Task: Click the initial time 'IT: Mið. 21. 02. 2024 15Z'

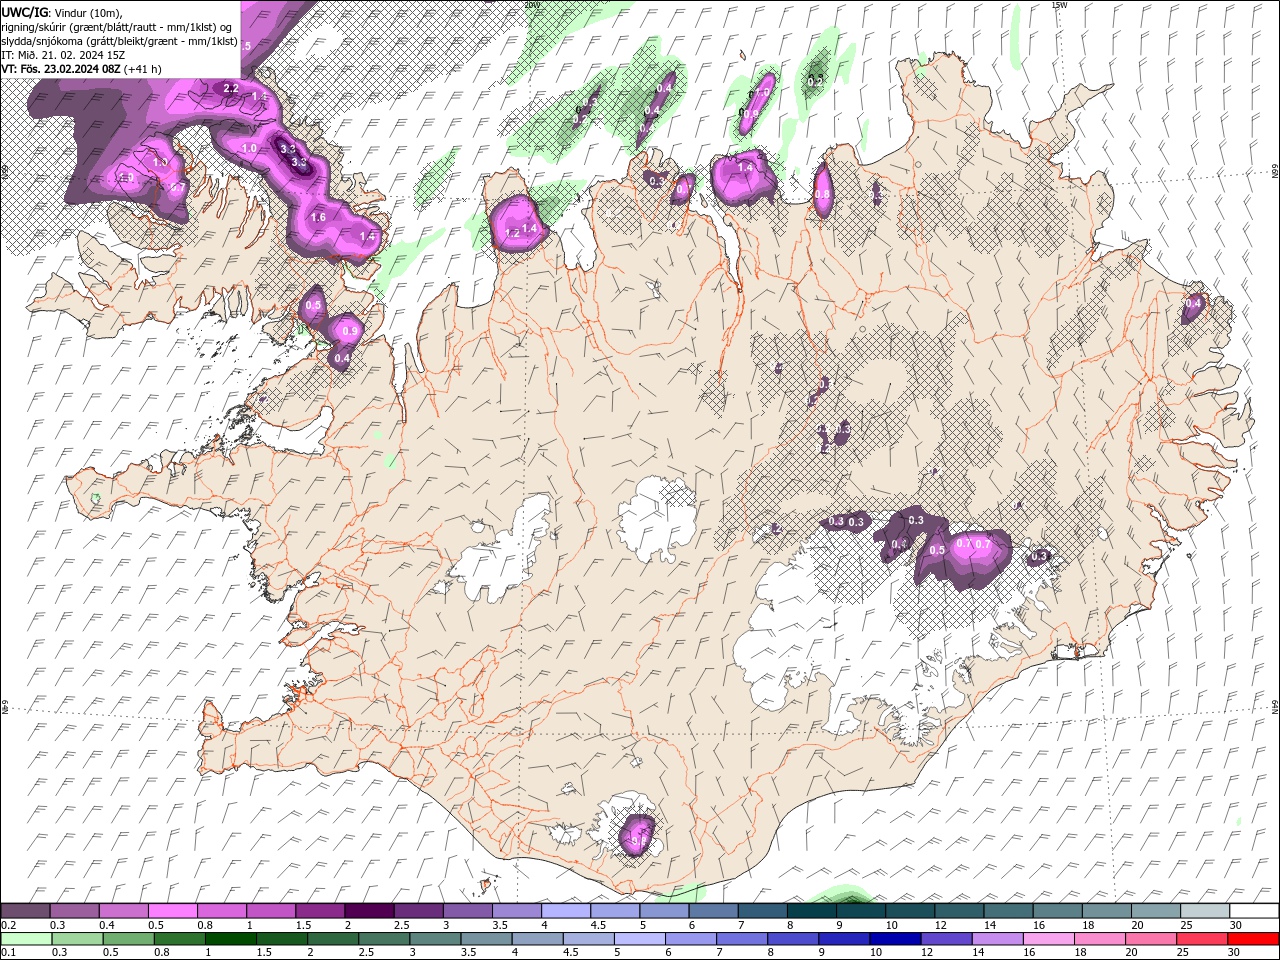Action: tap(63, 55)
